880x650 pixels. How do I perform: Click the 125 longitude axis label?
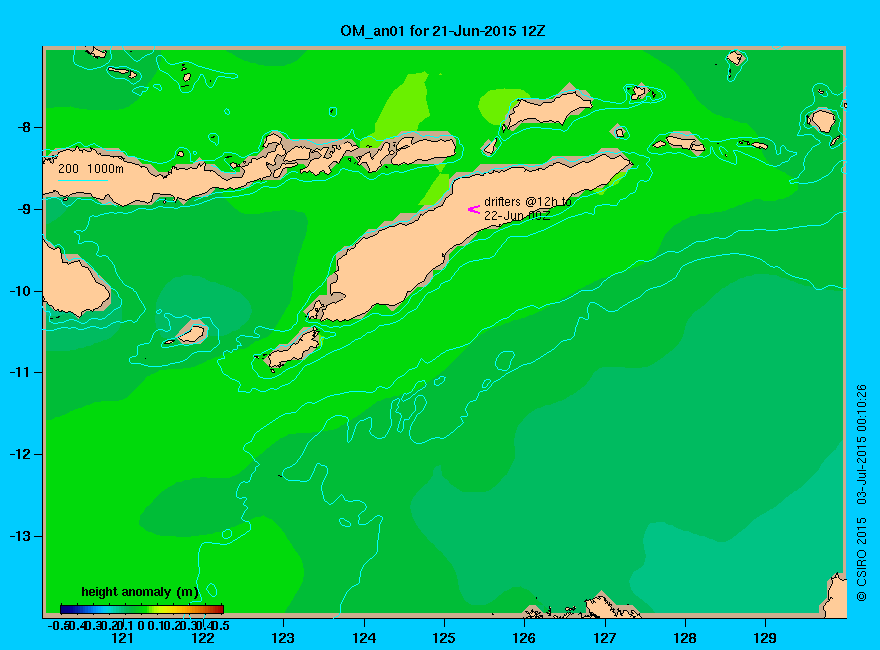pos(444,638)
